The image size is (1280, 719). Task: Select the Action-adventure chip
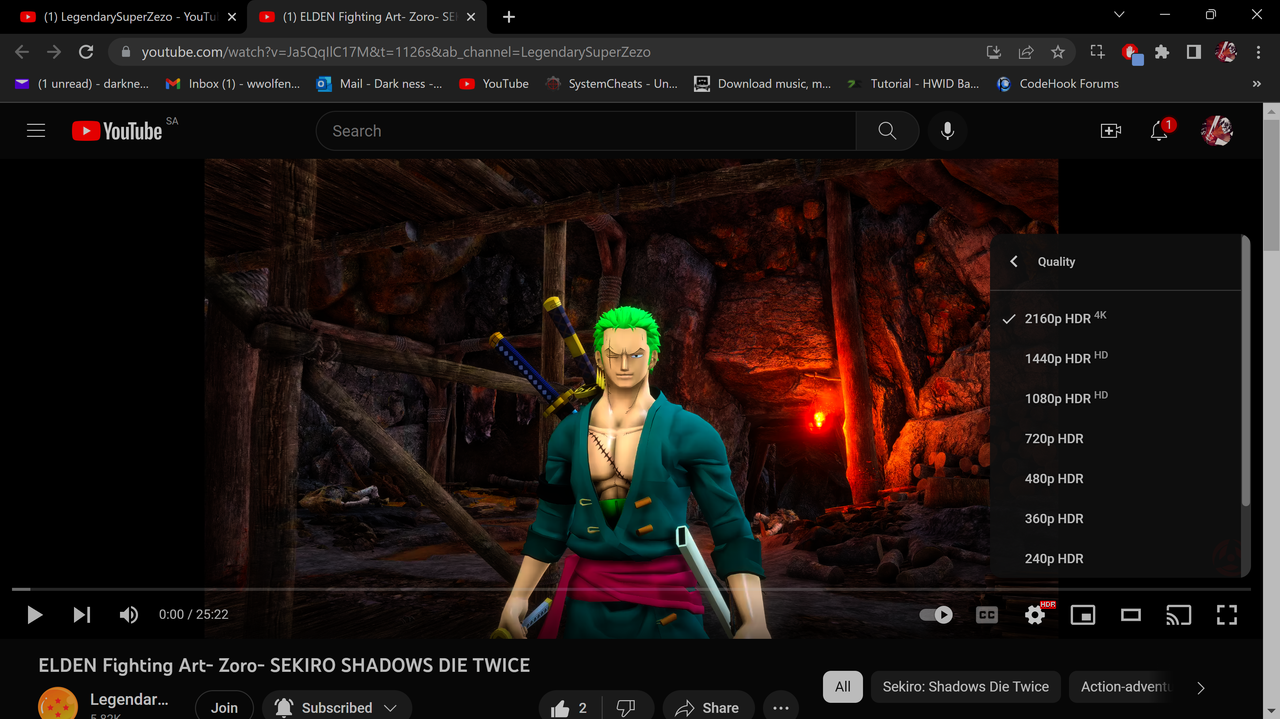pyautogui.click(x=1125, y=687)
